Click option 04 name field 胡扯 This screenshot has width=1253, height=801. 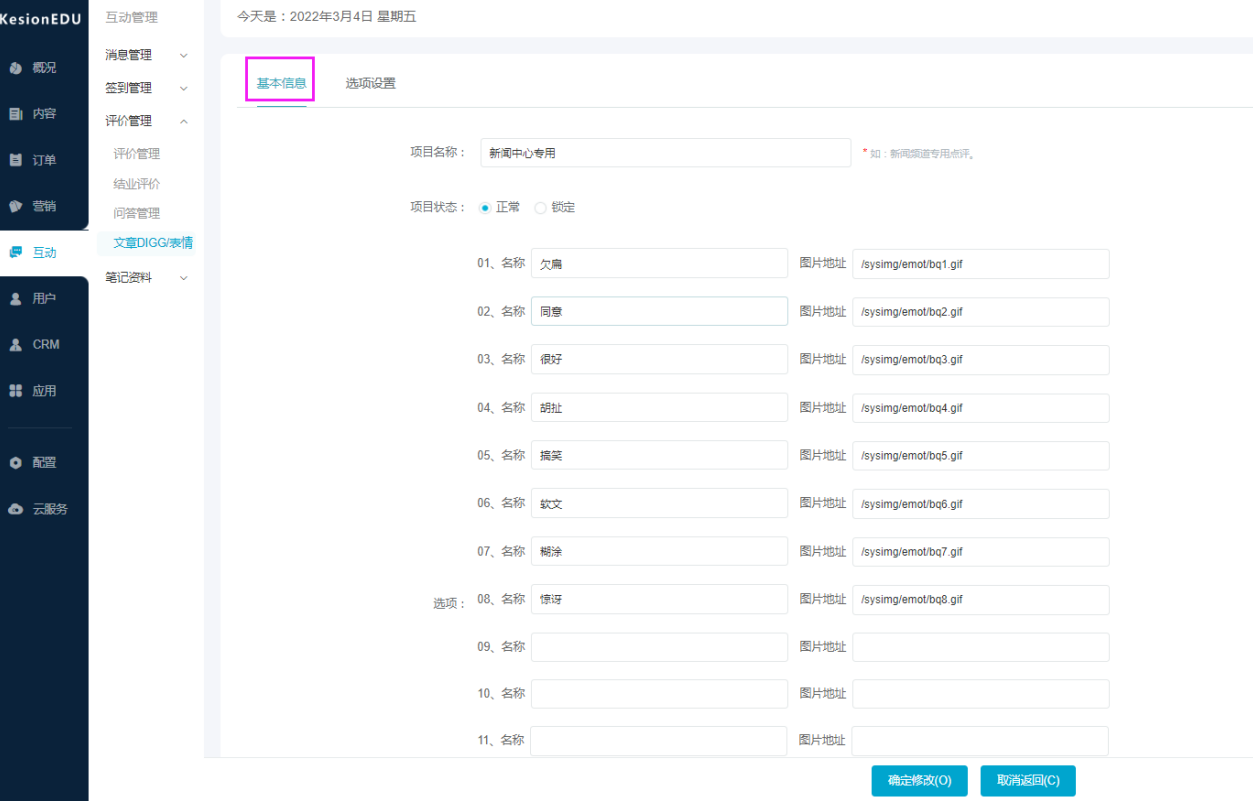point(659,408)
